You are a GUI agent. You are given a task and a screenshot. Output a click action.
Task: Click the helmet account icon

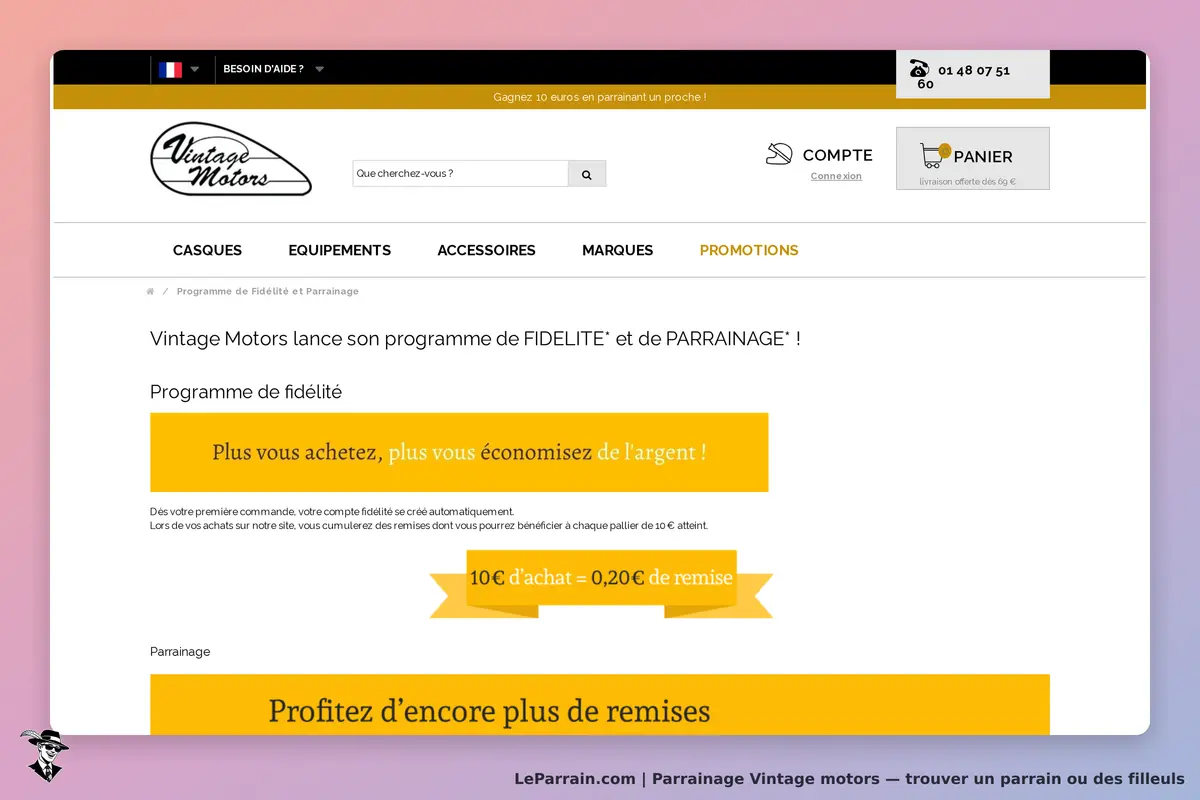[x=779, y=154]
